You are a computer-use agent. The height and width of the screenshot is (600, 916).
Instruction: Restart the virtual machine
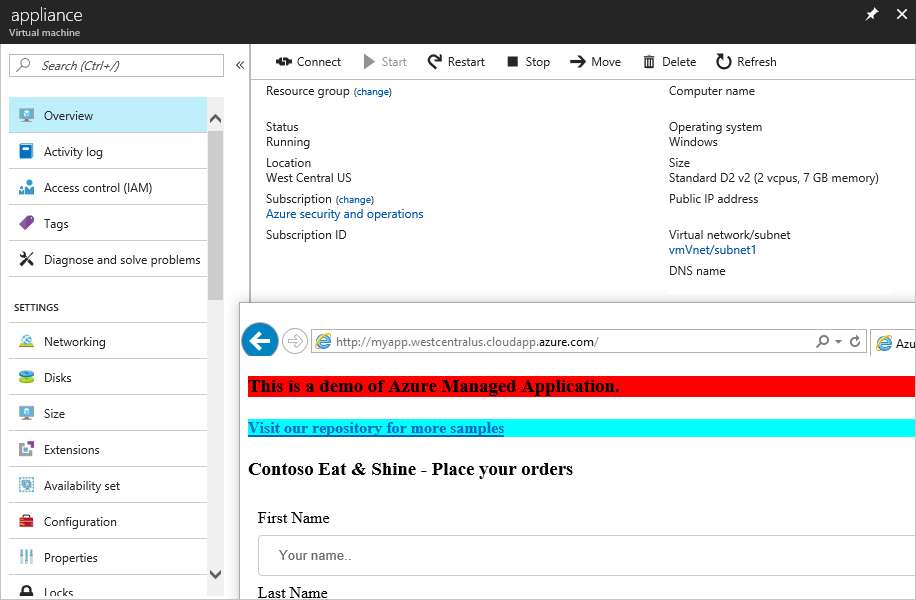click(x=456, y=61)
